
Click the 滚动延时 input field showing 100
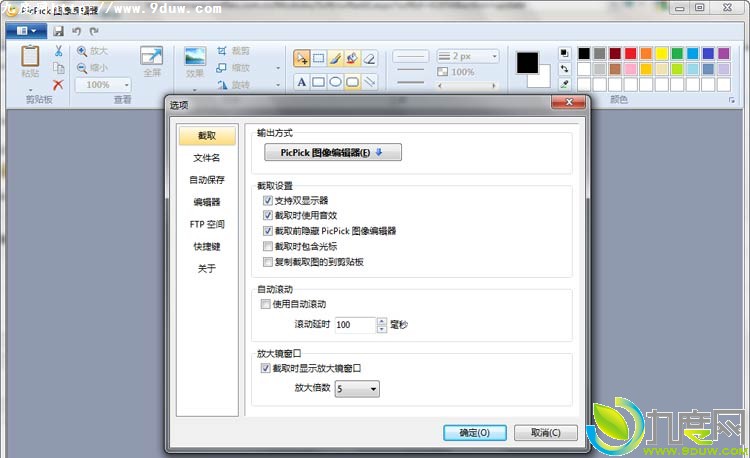[x=355, y=325]
